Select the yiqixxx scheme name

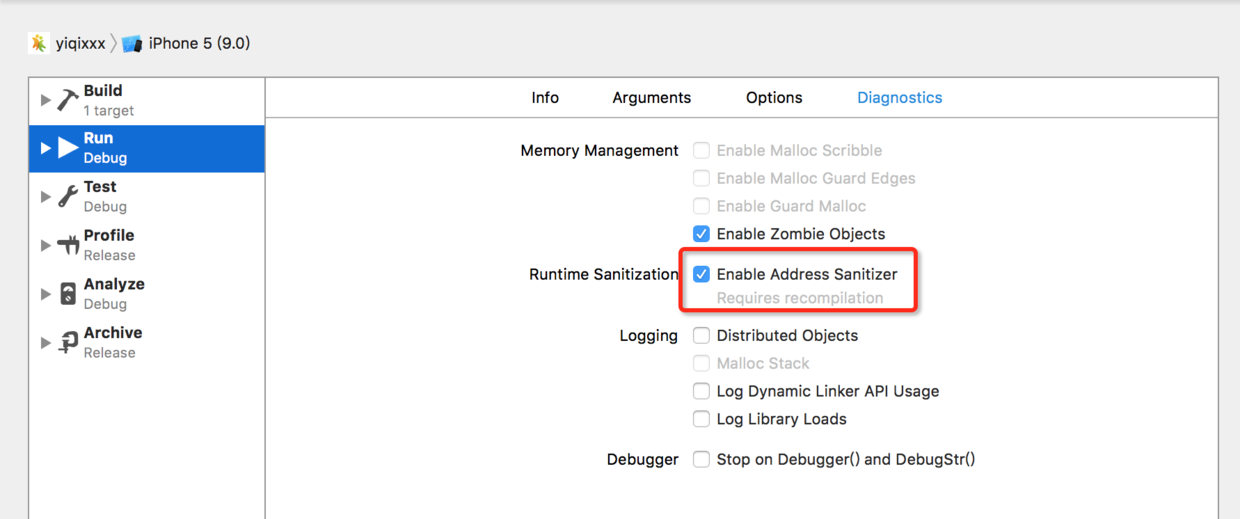click(80, 44)
